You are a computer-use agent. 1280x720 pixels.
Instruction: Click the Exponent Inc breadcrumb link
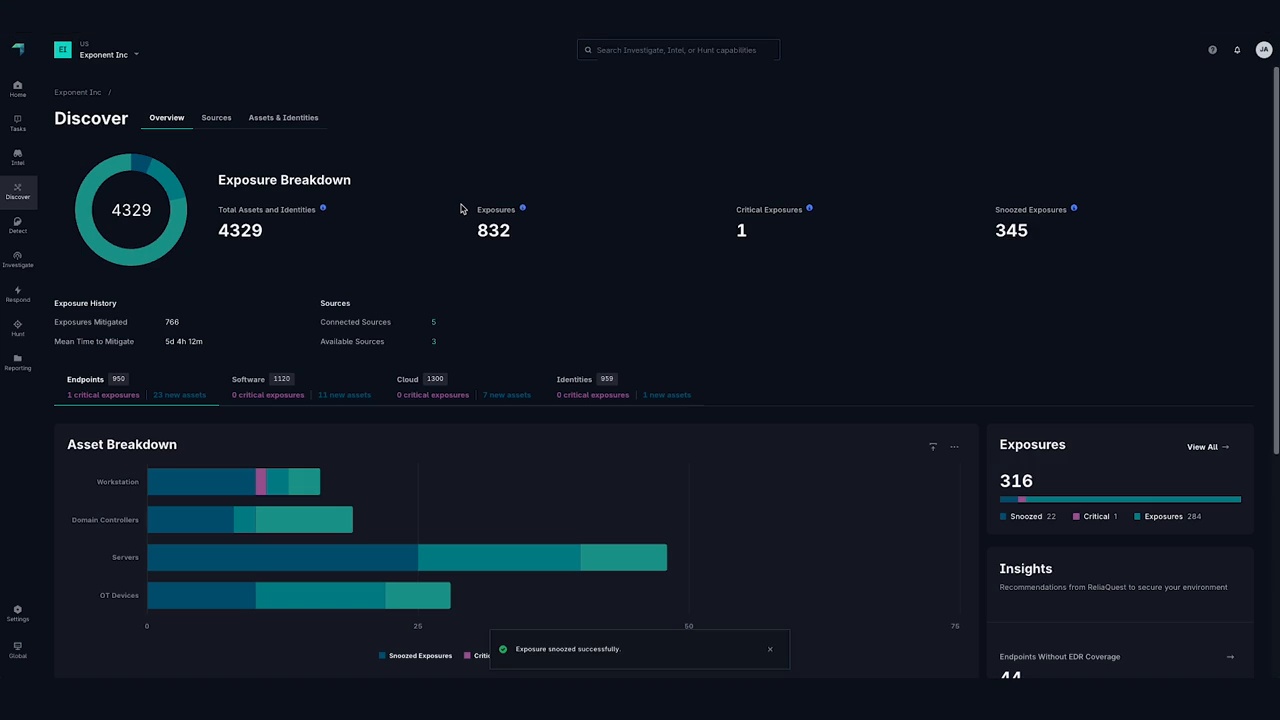coord(77,92)
